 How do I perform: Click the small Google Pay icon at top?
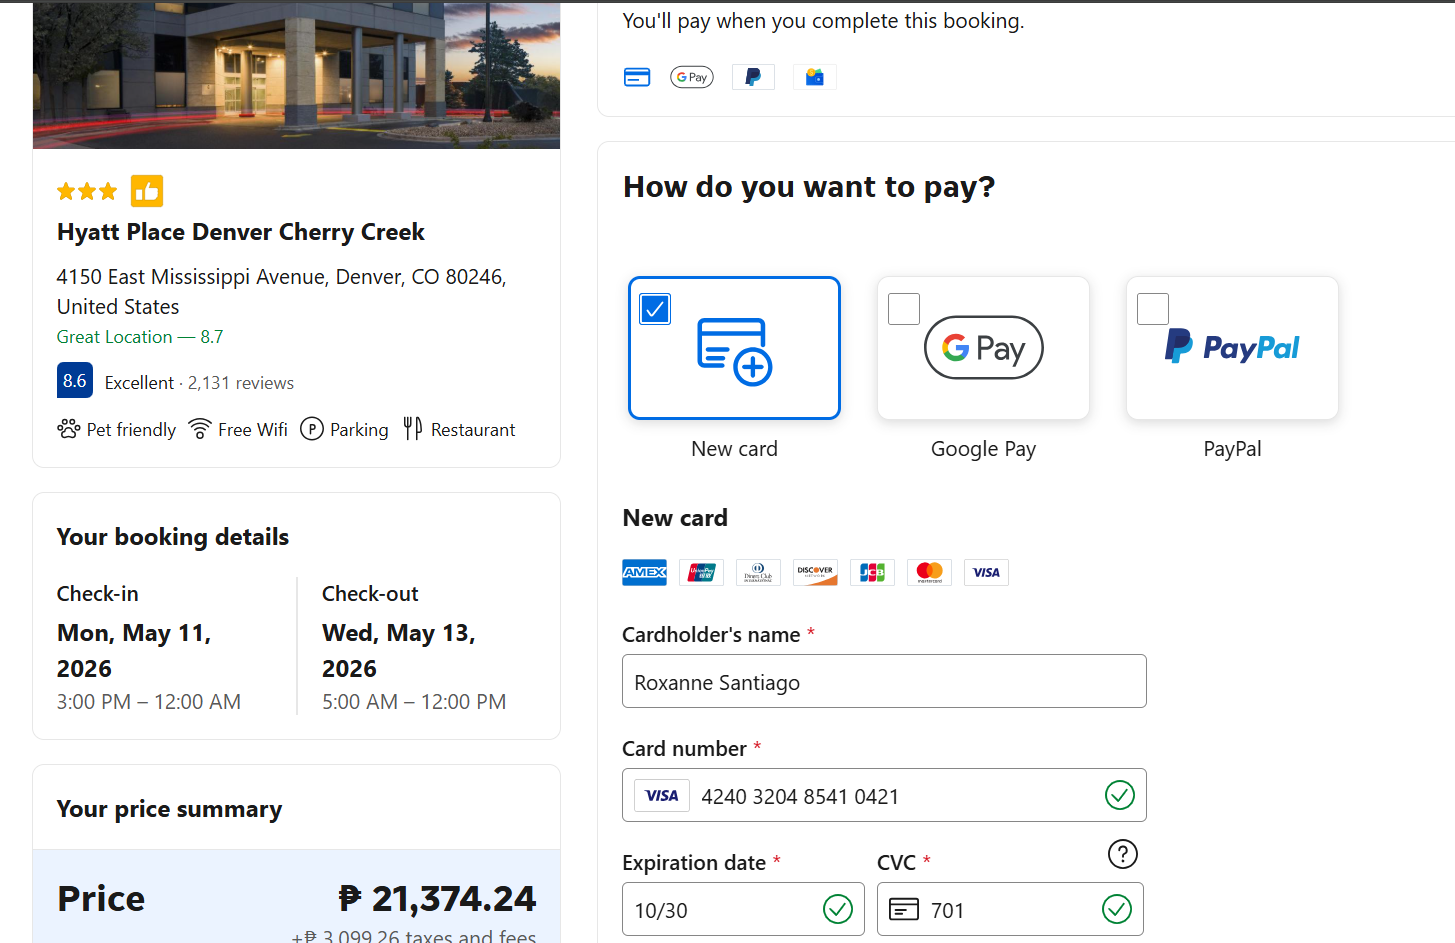click(x=692, y=77)
